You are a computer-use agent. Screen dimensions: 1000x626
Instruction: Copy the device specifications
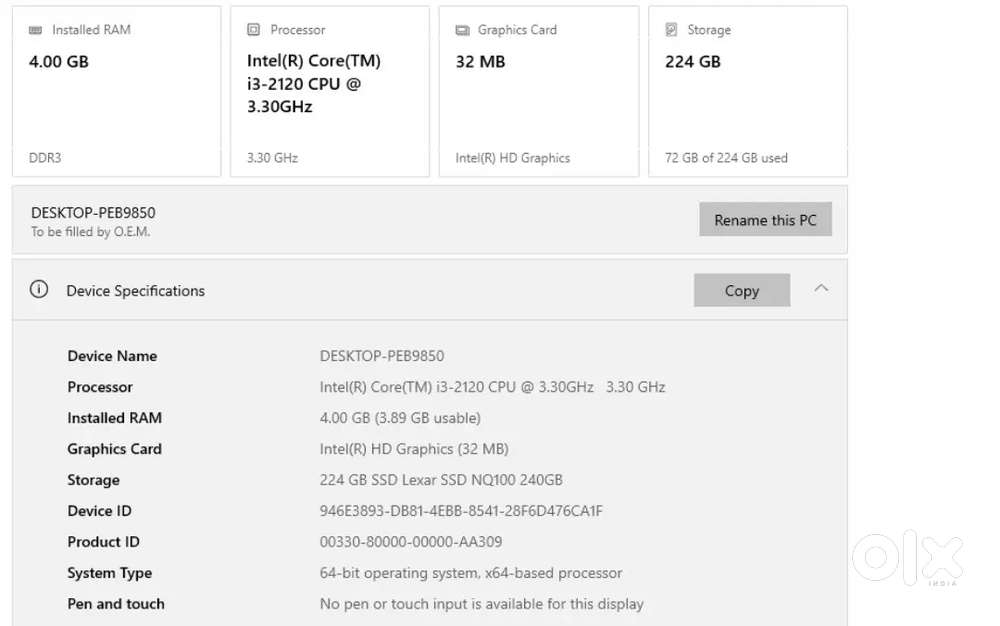[742, 290]
